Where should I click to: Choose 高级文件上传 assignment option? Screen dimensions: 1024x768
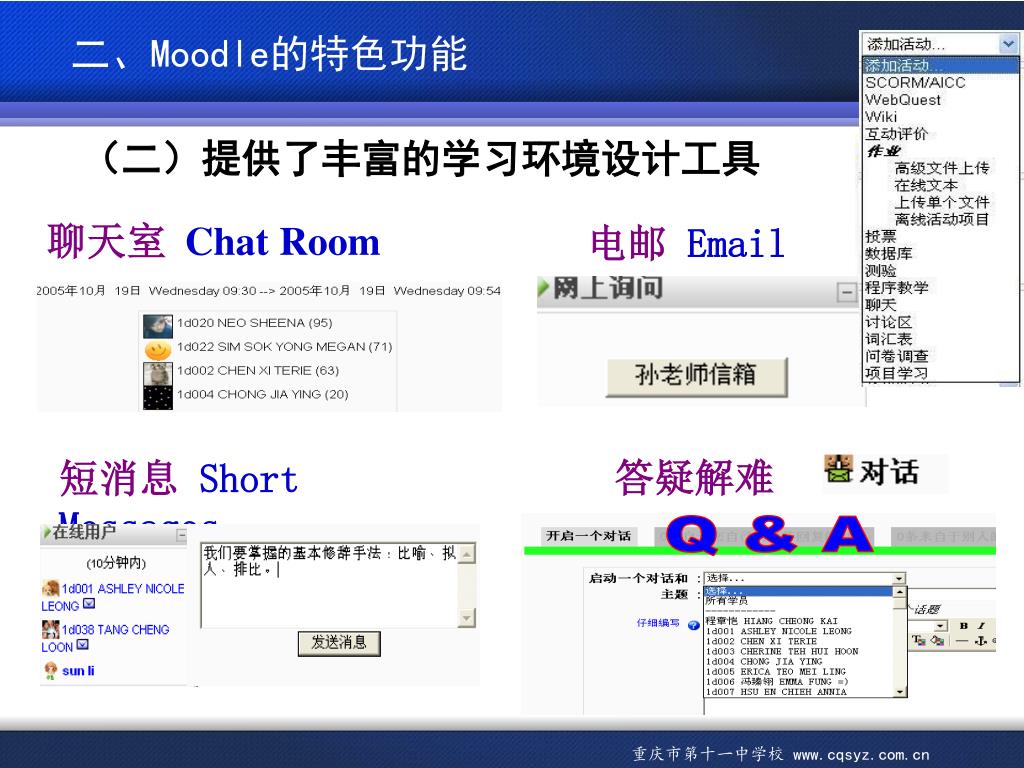click(x=942, y=168)
